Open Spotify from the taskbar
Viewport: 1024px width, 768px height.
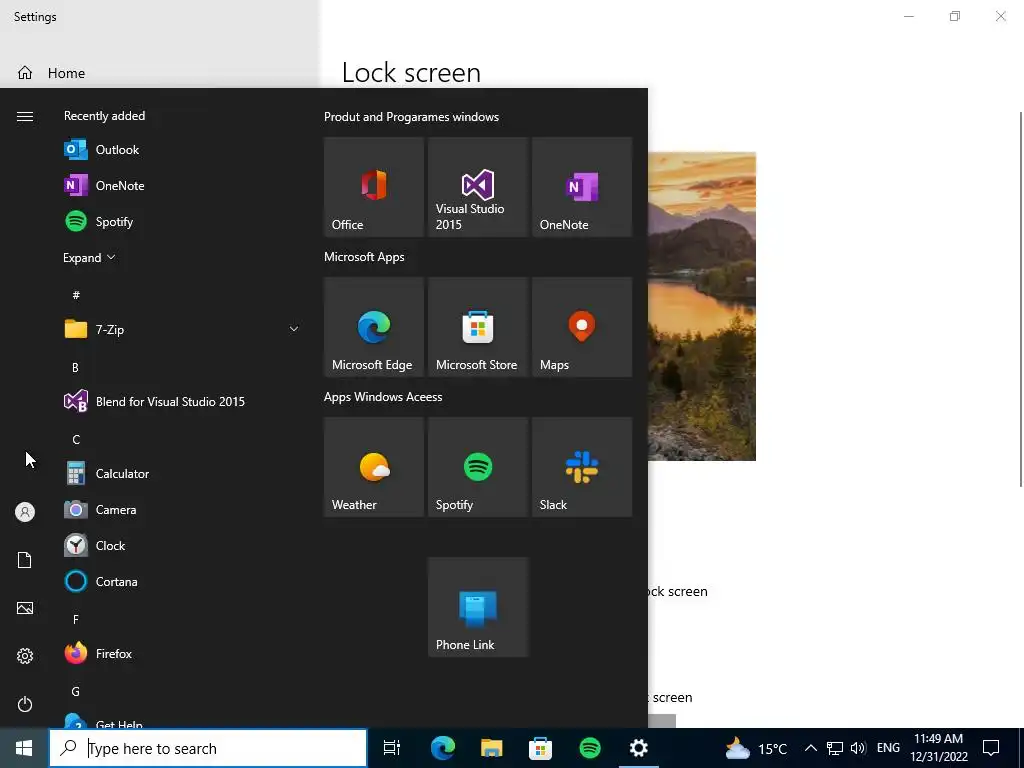click(x=590, y=748)
